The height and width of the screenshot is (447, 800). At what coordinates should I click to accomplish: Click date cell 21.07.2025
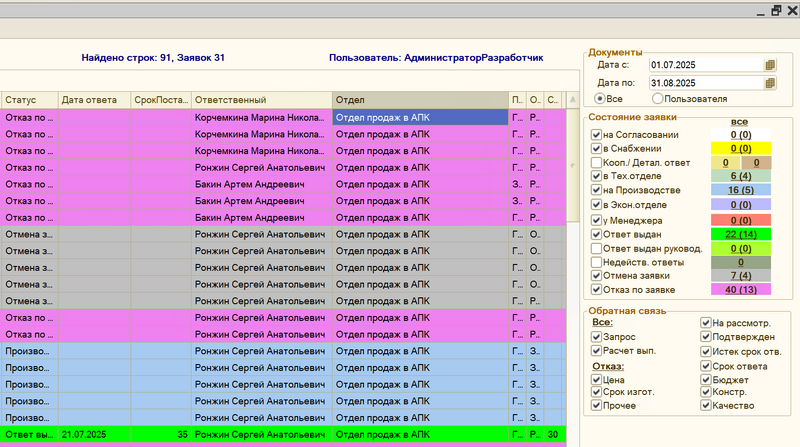[95, 435]
